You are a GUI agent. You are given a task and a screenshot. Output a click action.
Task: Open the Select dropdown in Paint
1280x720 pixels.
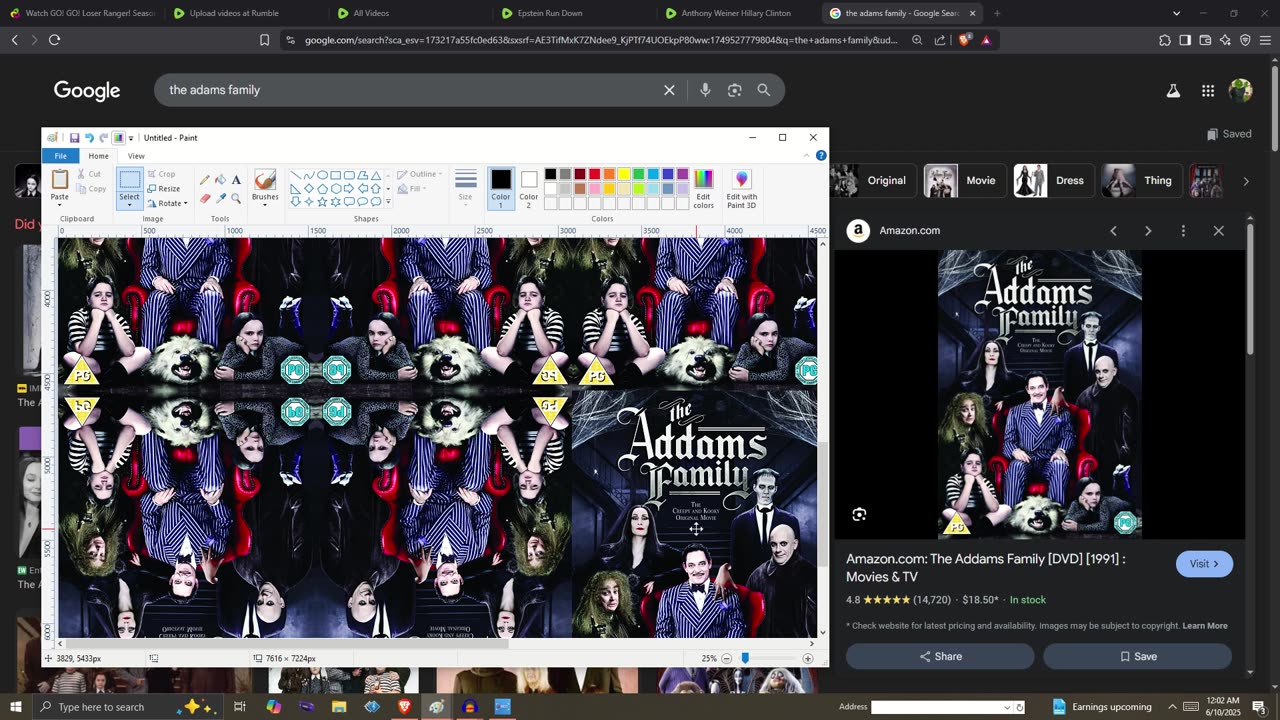click(130, 203)
